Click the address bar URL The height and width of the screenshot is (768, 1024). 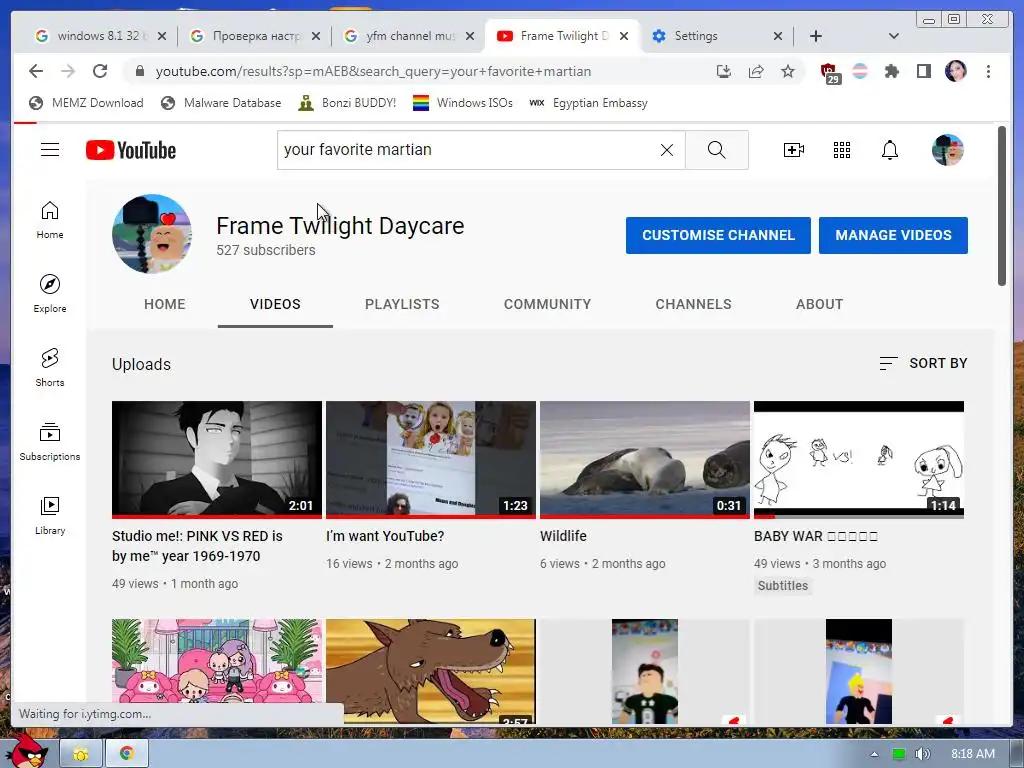click(x=373, y=71)
